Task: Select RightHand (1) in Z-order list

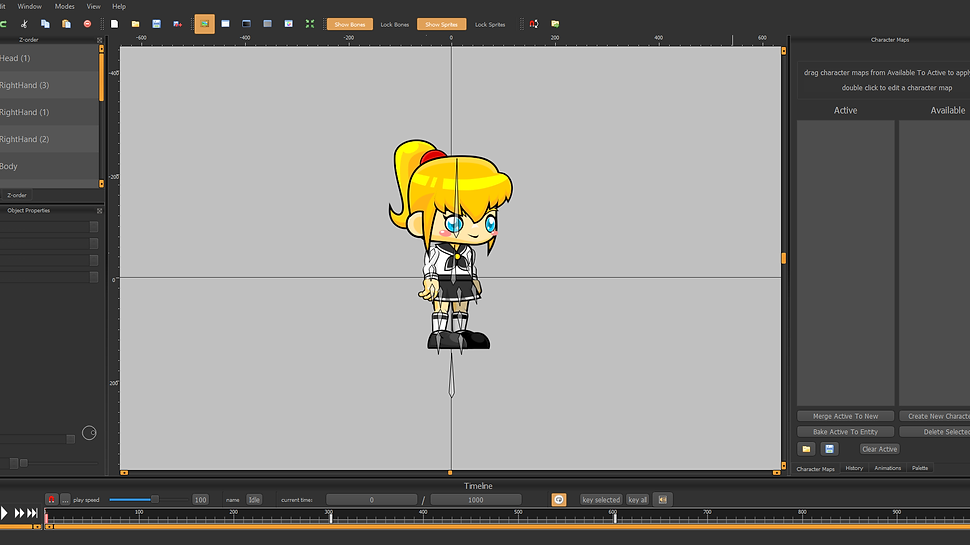Action: point(49,113)
